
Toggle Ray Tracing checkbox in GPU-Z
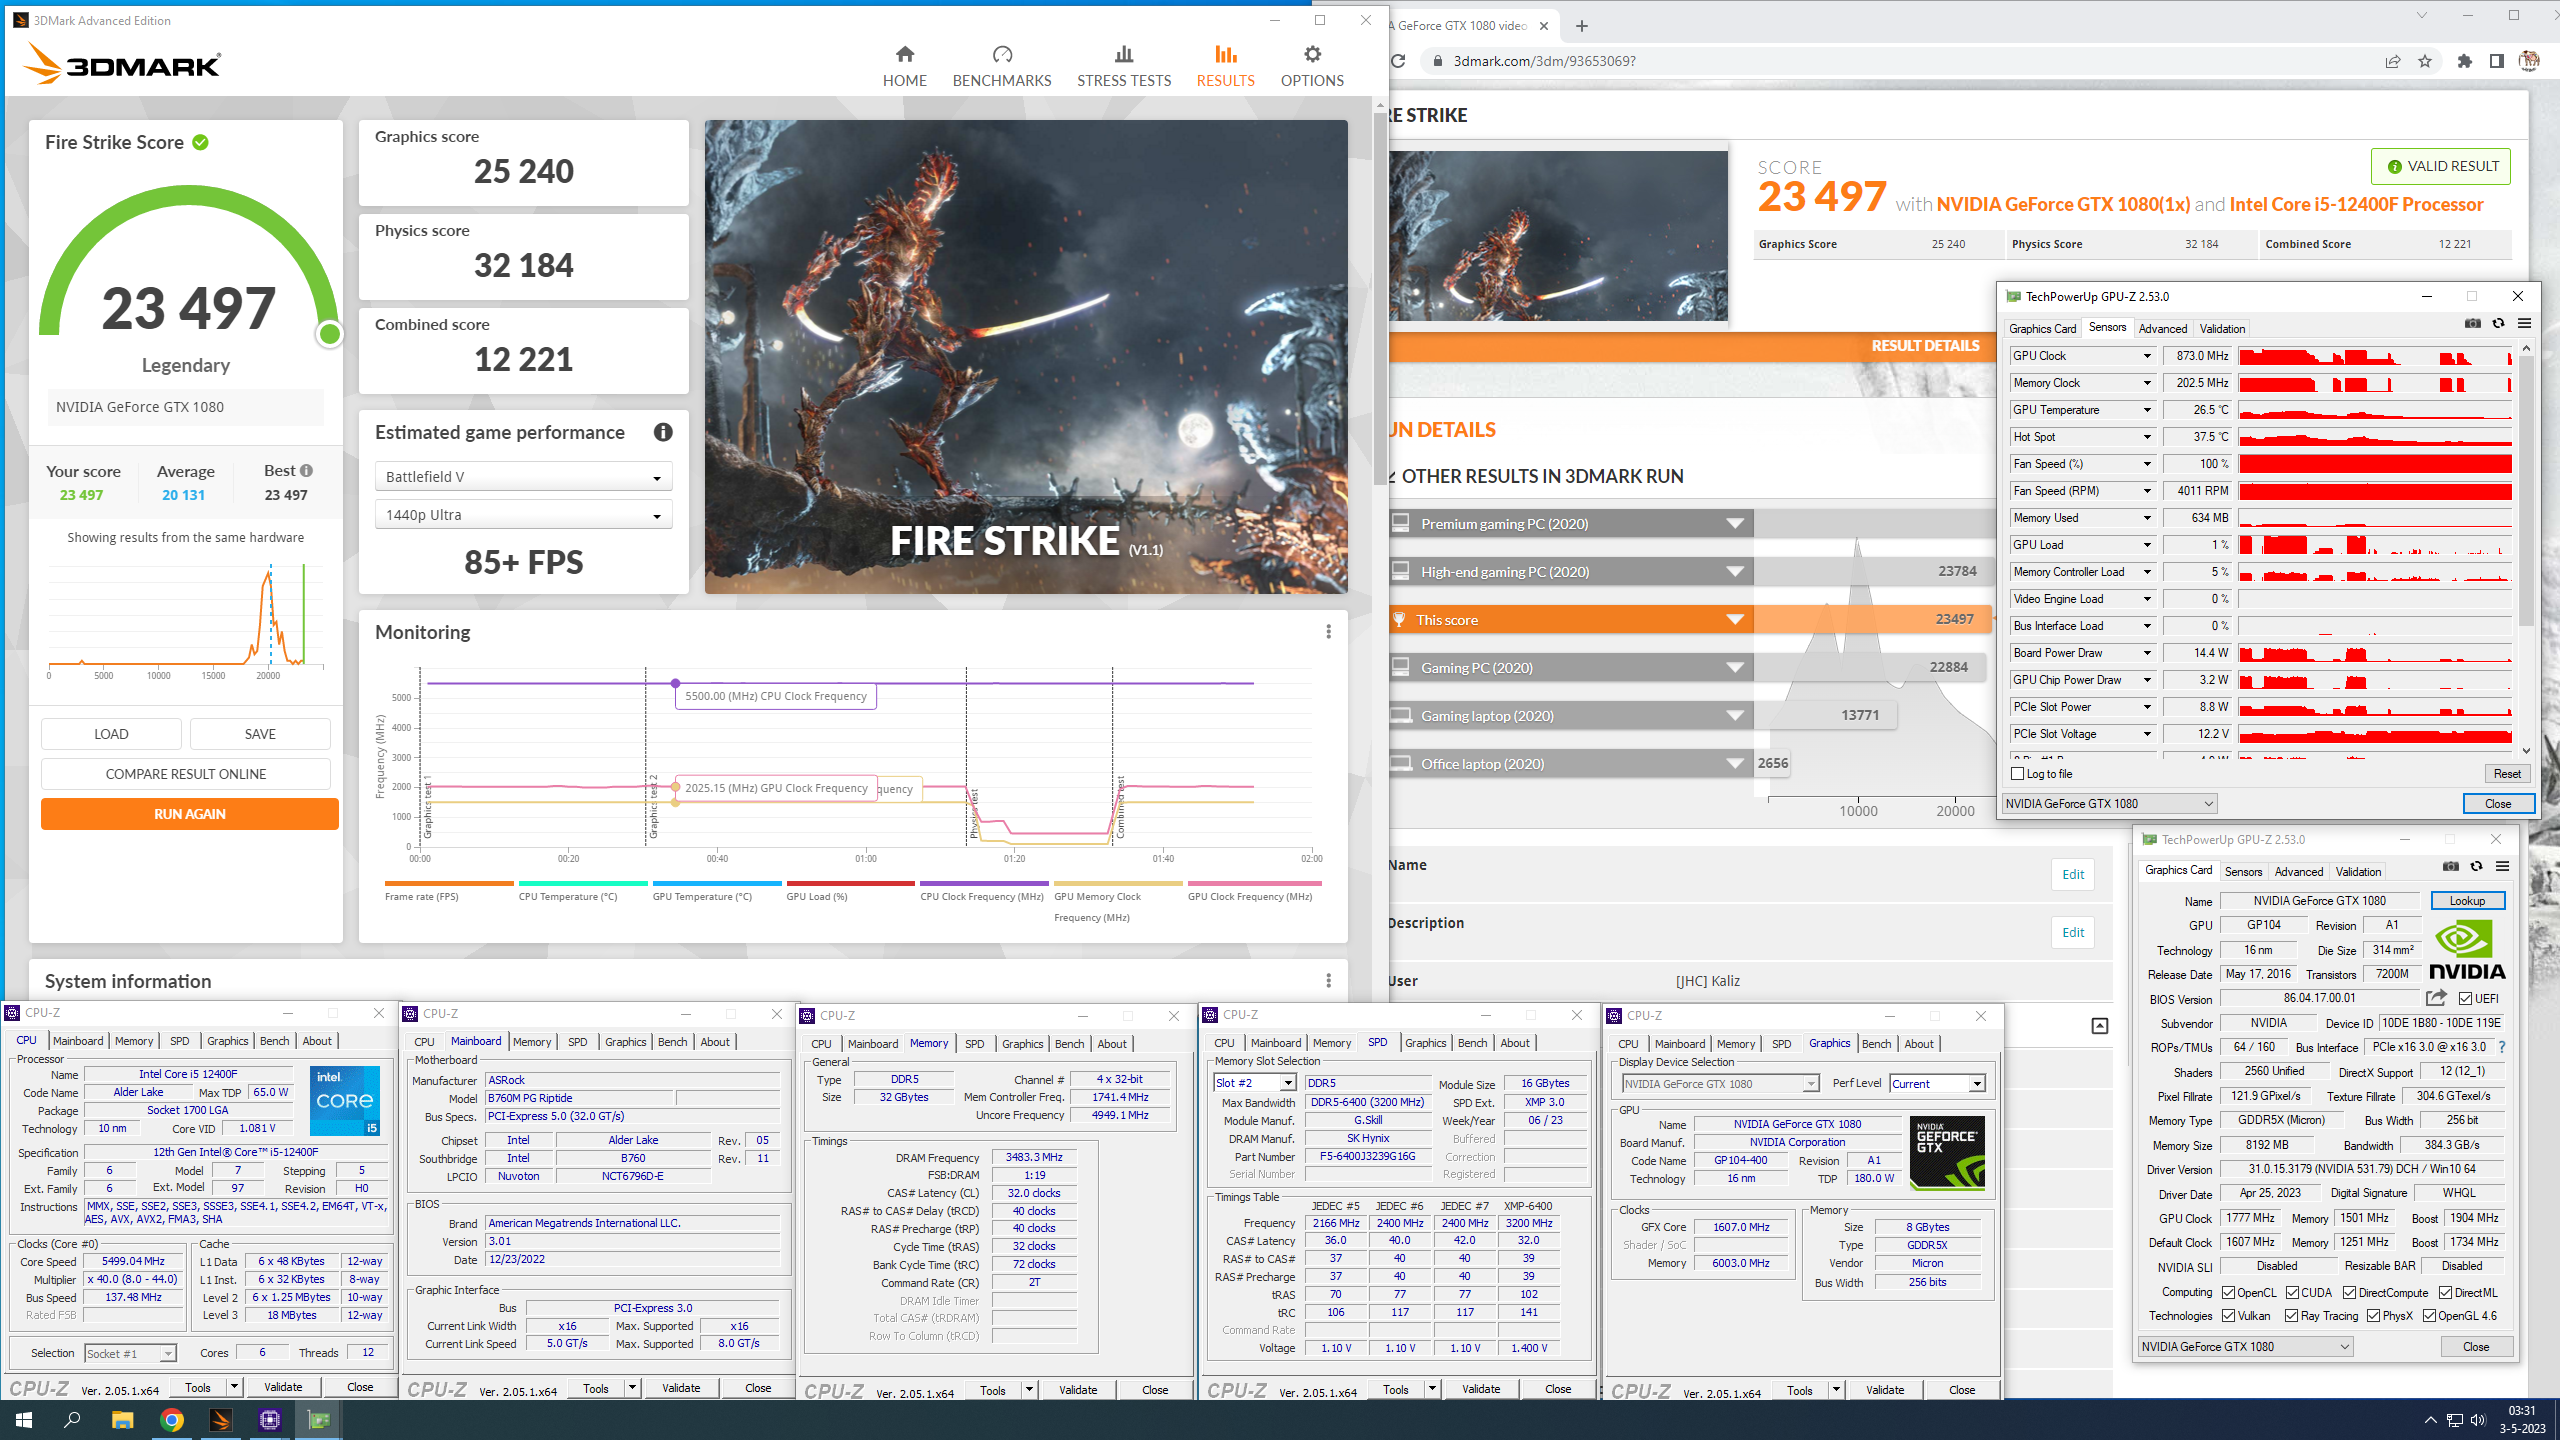2291,1315
